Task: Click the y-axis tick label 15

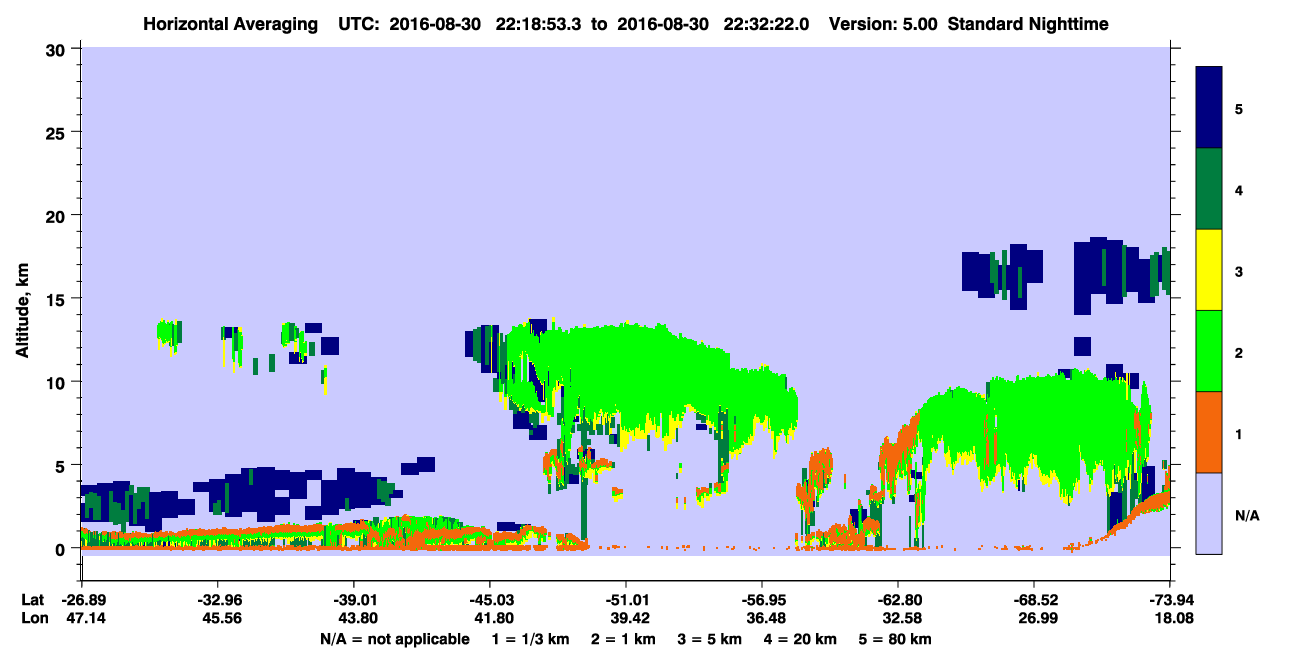Action: click(58, 298)
